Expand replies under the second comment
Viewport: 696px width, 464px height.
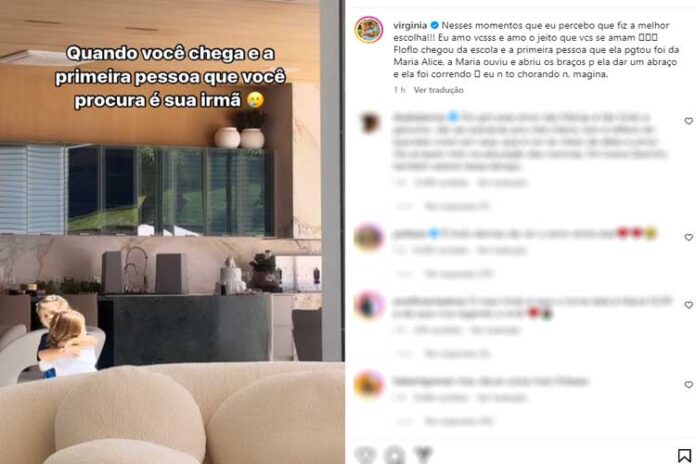(x=459, y=274)
